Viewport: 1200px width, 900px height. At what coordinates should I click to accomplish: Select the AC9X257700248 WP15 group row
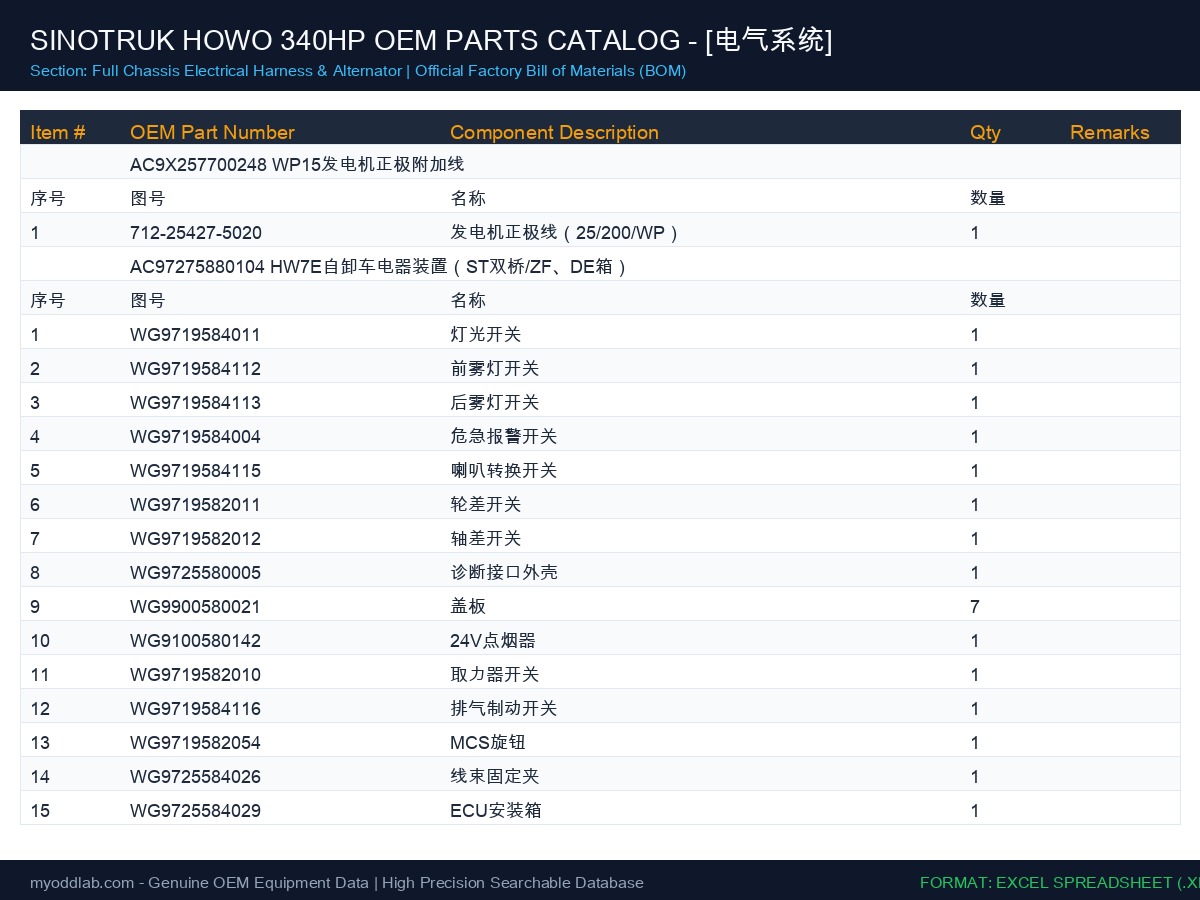tap(600, 162)
